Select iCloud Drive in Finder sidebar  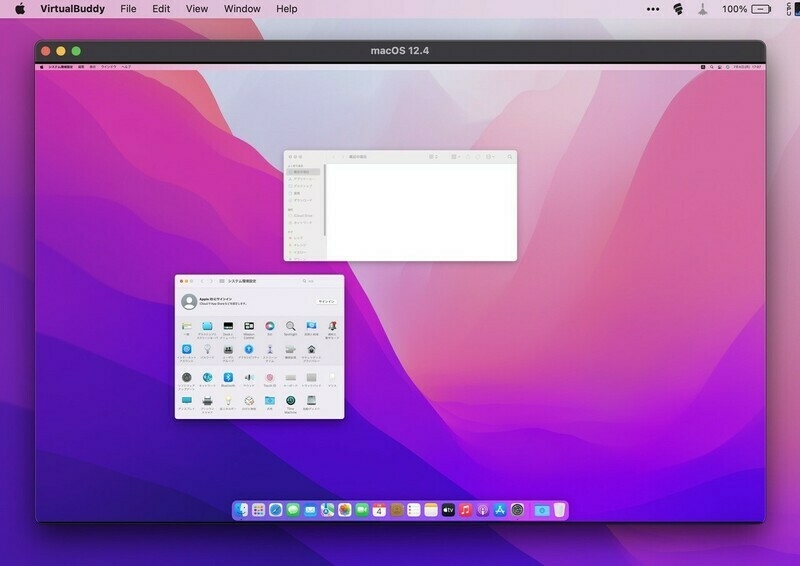303,215
